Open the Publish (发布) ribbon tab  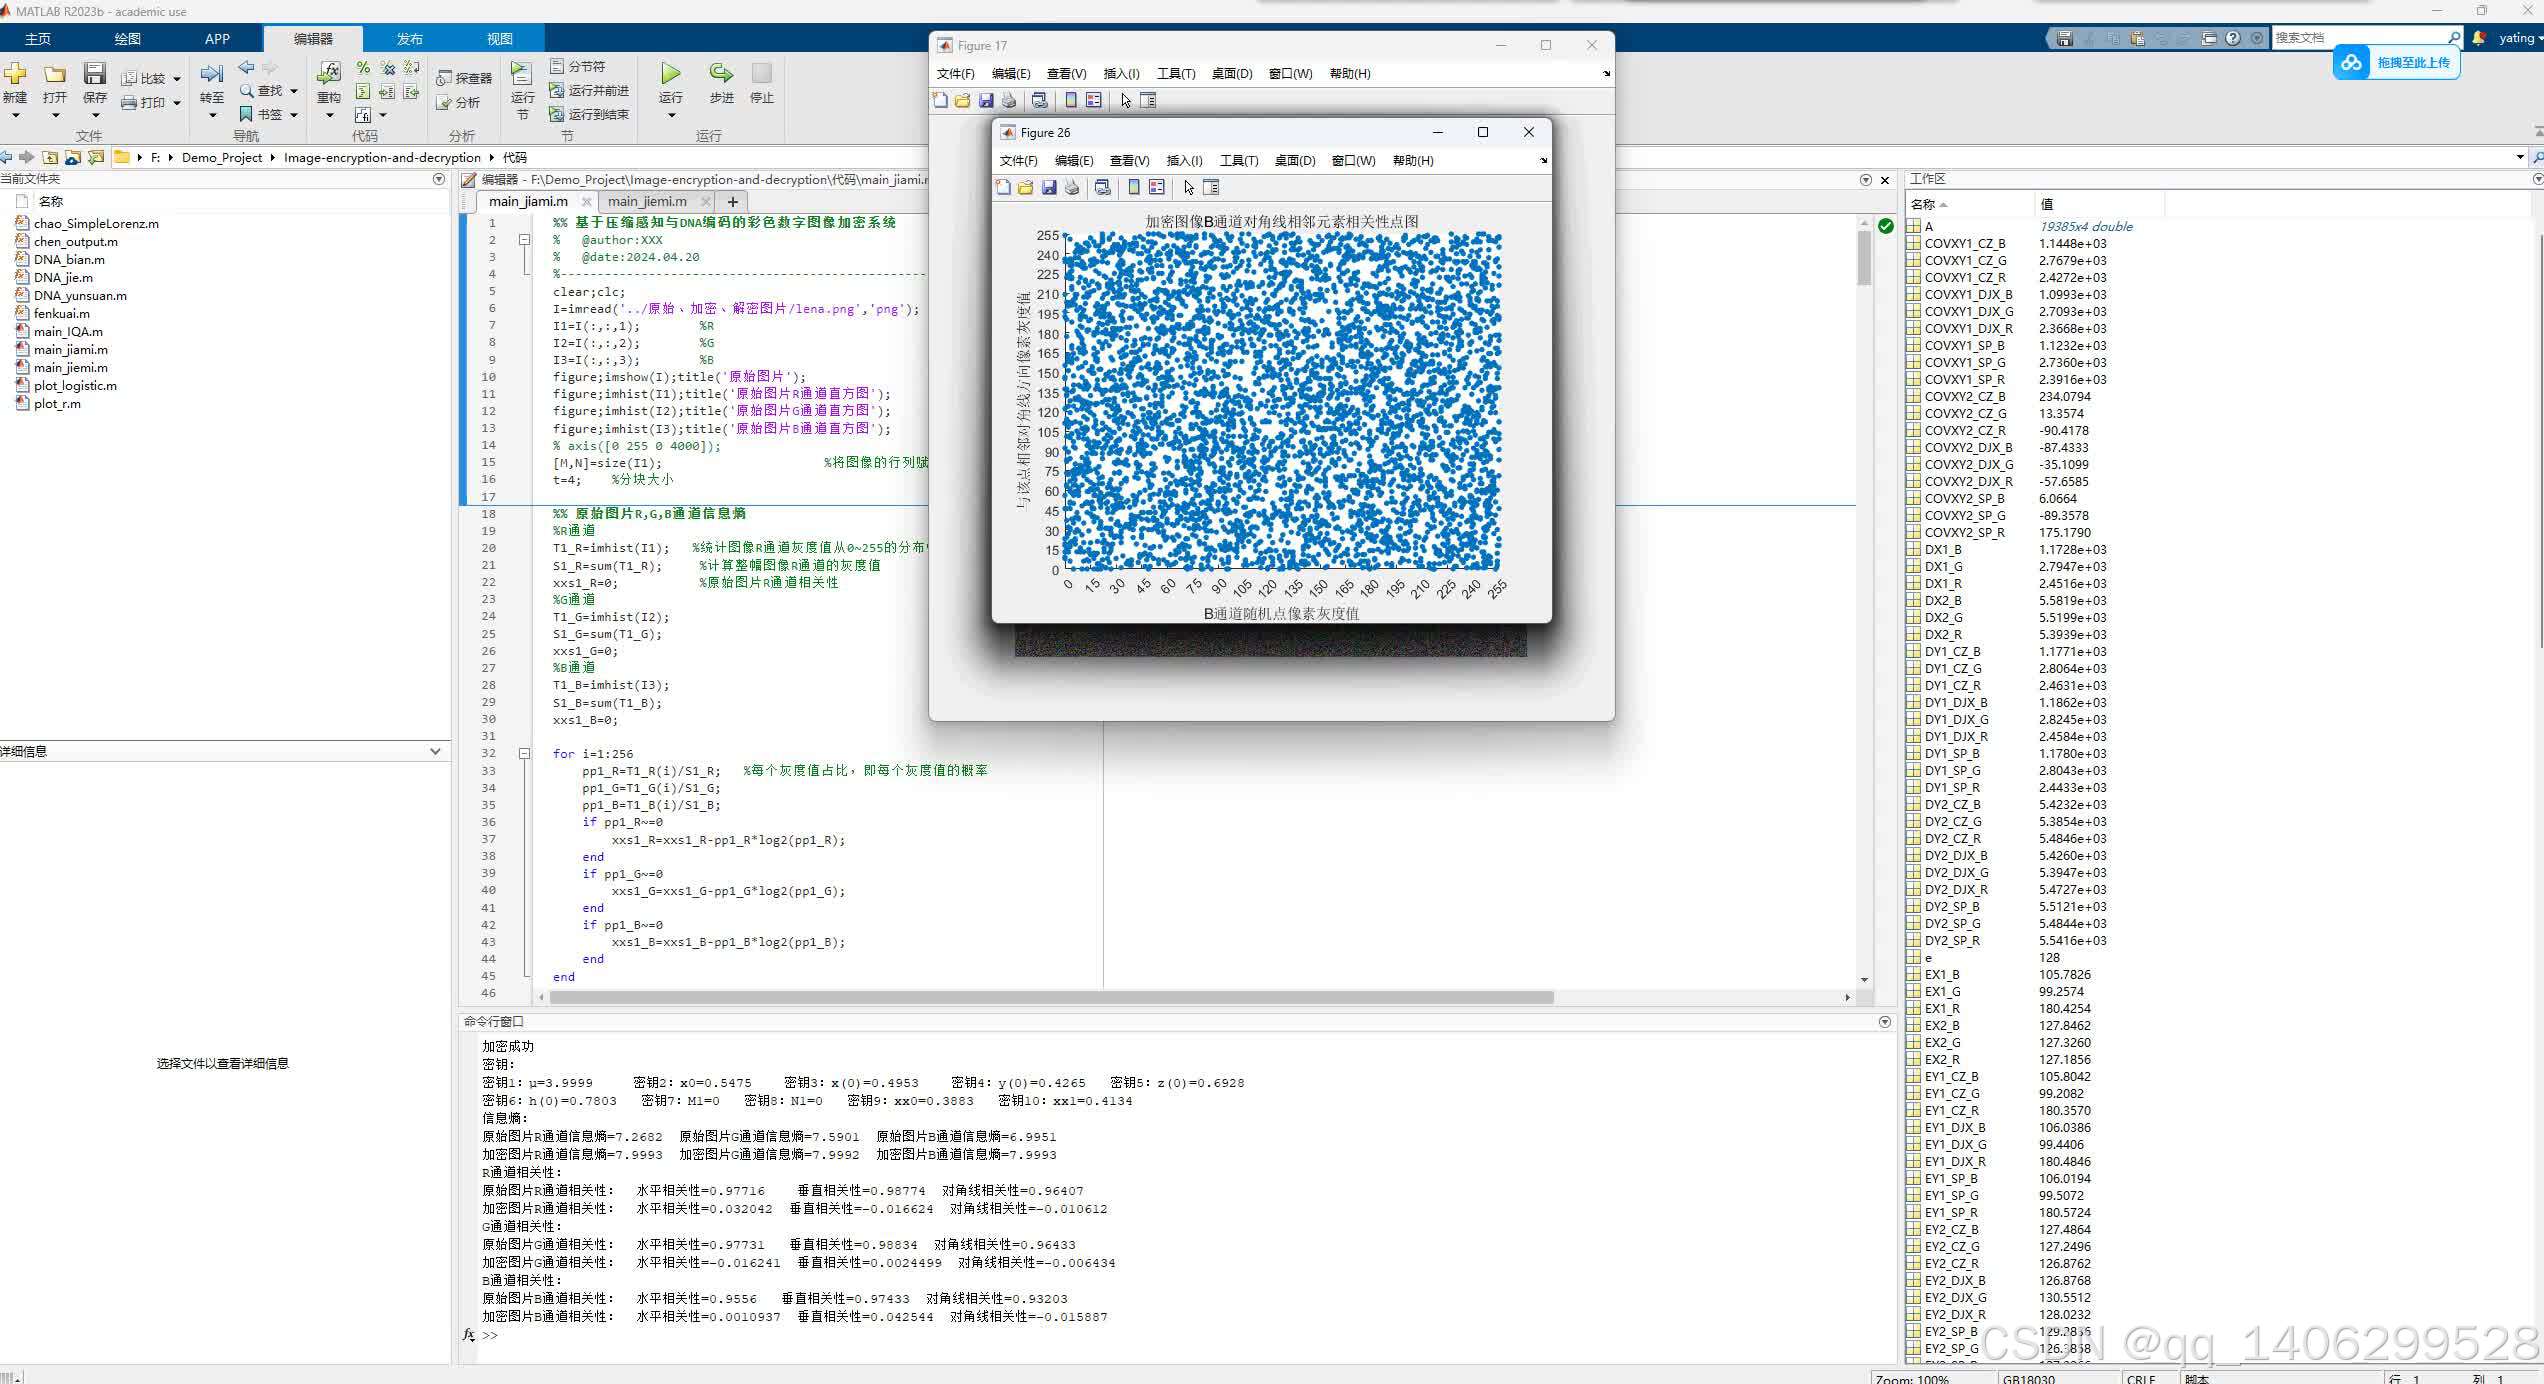click(409, 38)
